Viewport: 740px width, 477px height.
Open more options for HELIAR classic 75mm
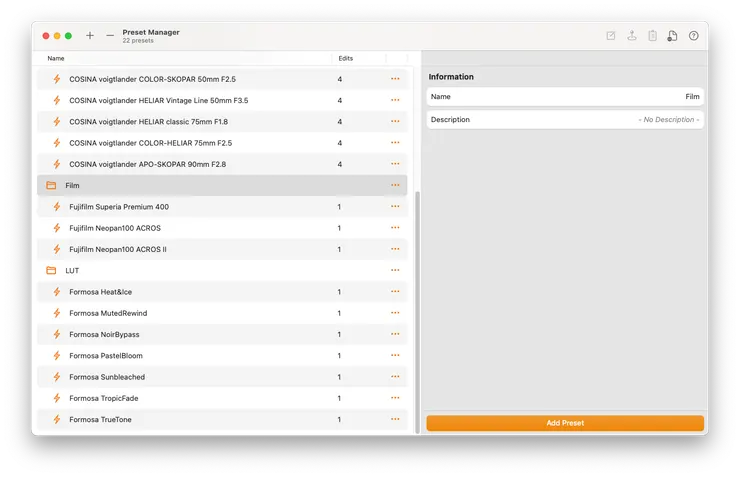tap(395, 121)
